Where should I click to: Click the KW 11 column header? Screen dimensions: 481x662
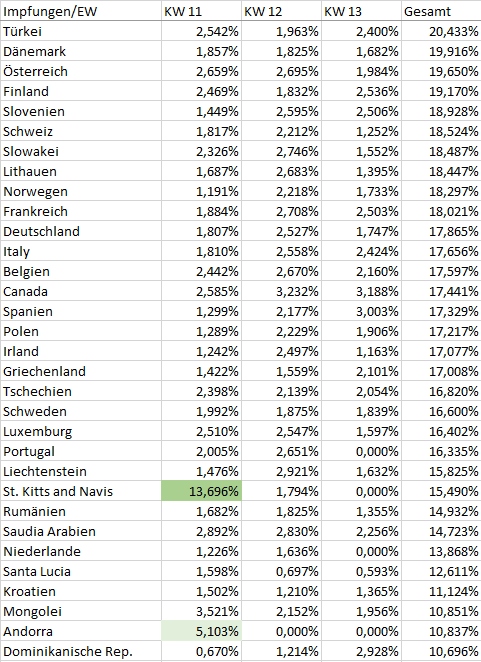point(201,11)
